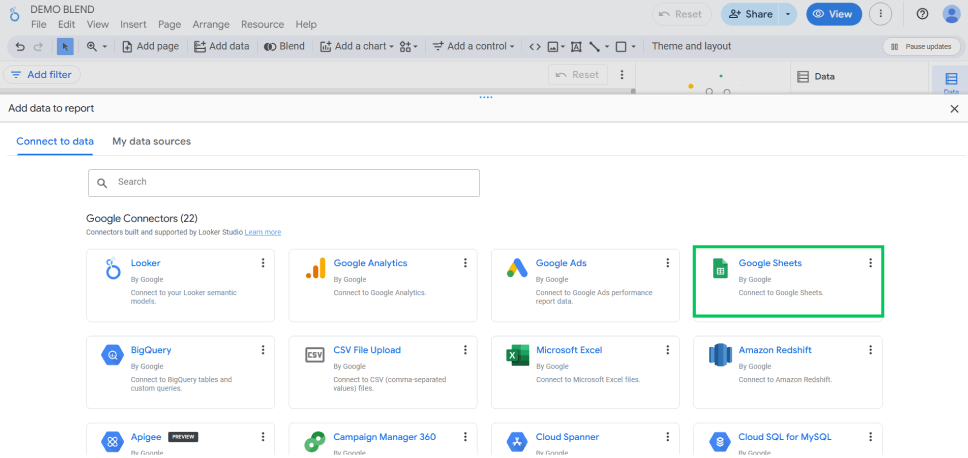The image size is (968, 458).
Task: Open the CSV File Upload connector
Action: tap(366, 351)
